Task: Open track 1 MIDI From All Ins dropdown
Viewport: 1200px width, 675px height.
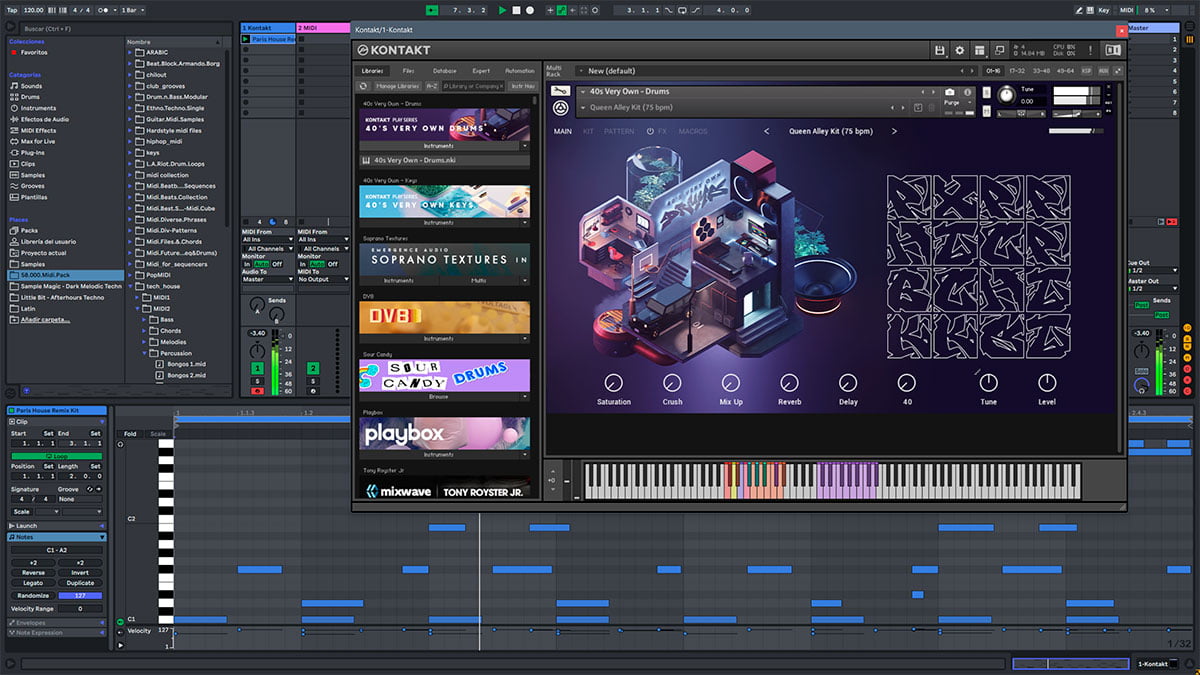Action: pyautogui.click(x=268, y=240)
